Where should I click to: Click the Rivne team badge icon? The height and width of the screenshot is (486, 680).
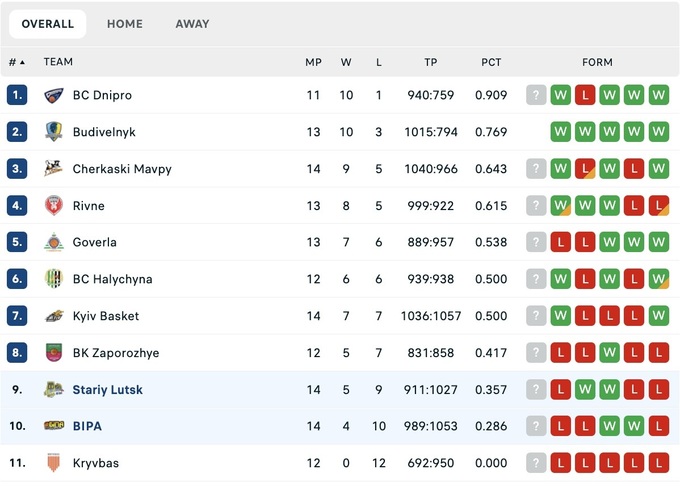click(x=54, y=206)
